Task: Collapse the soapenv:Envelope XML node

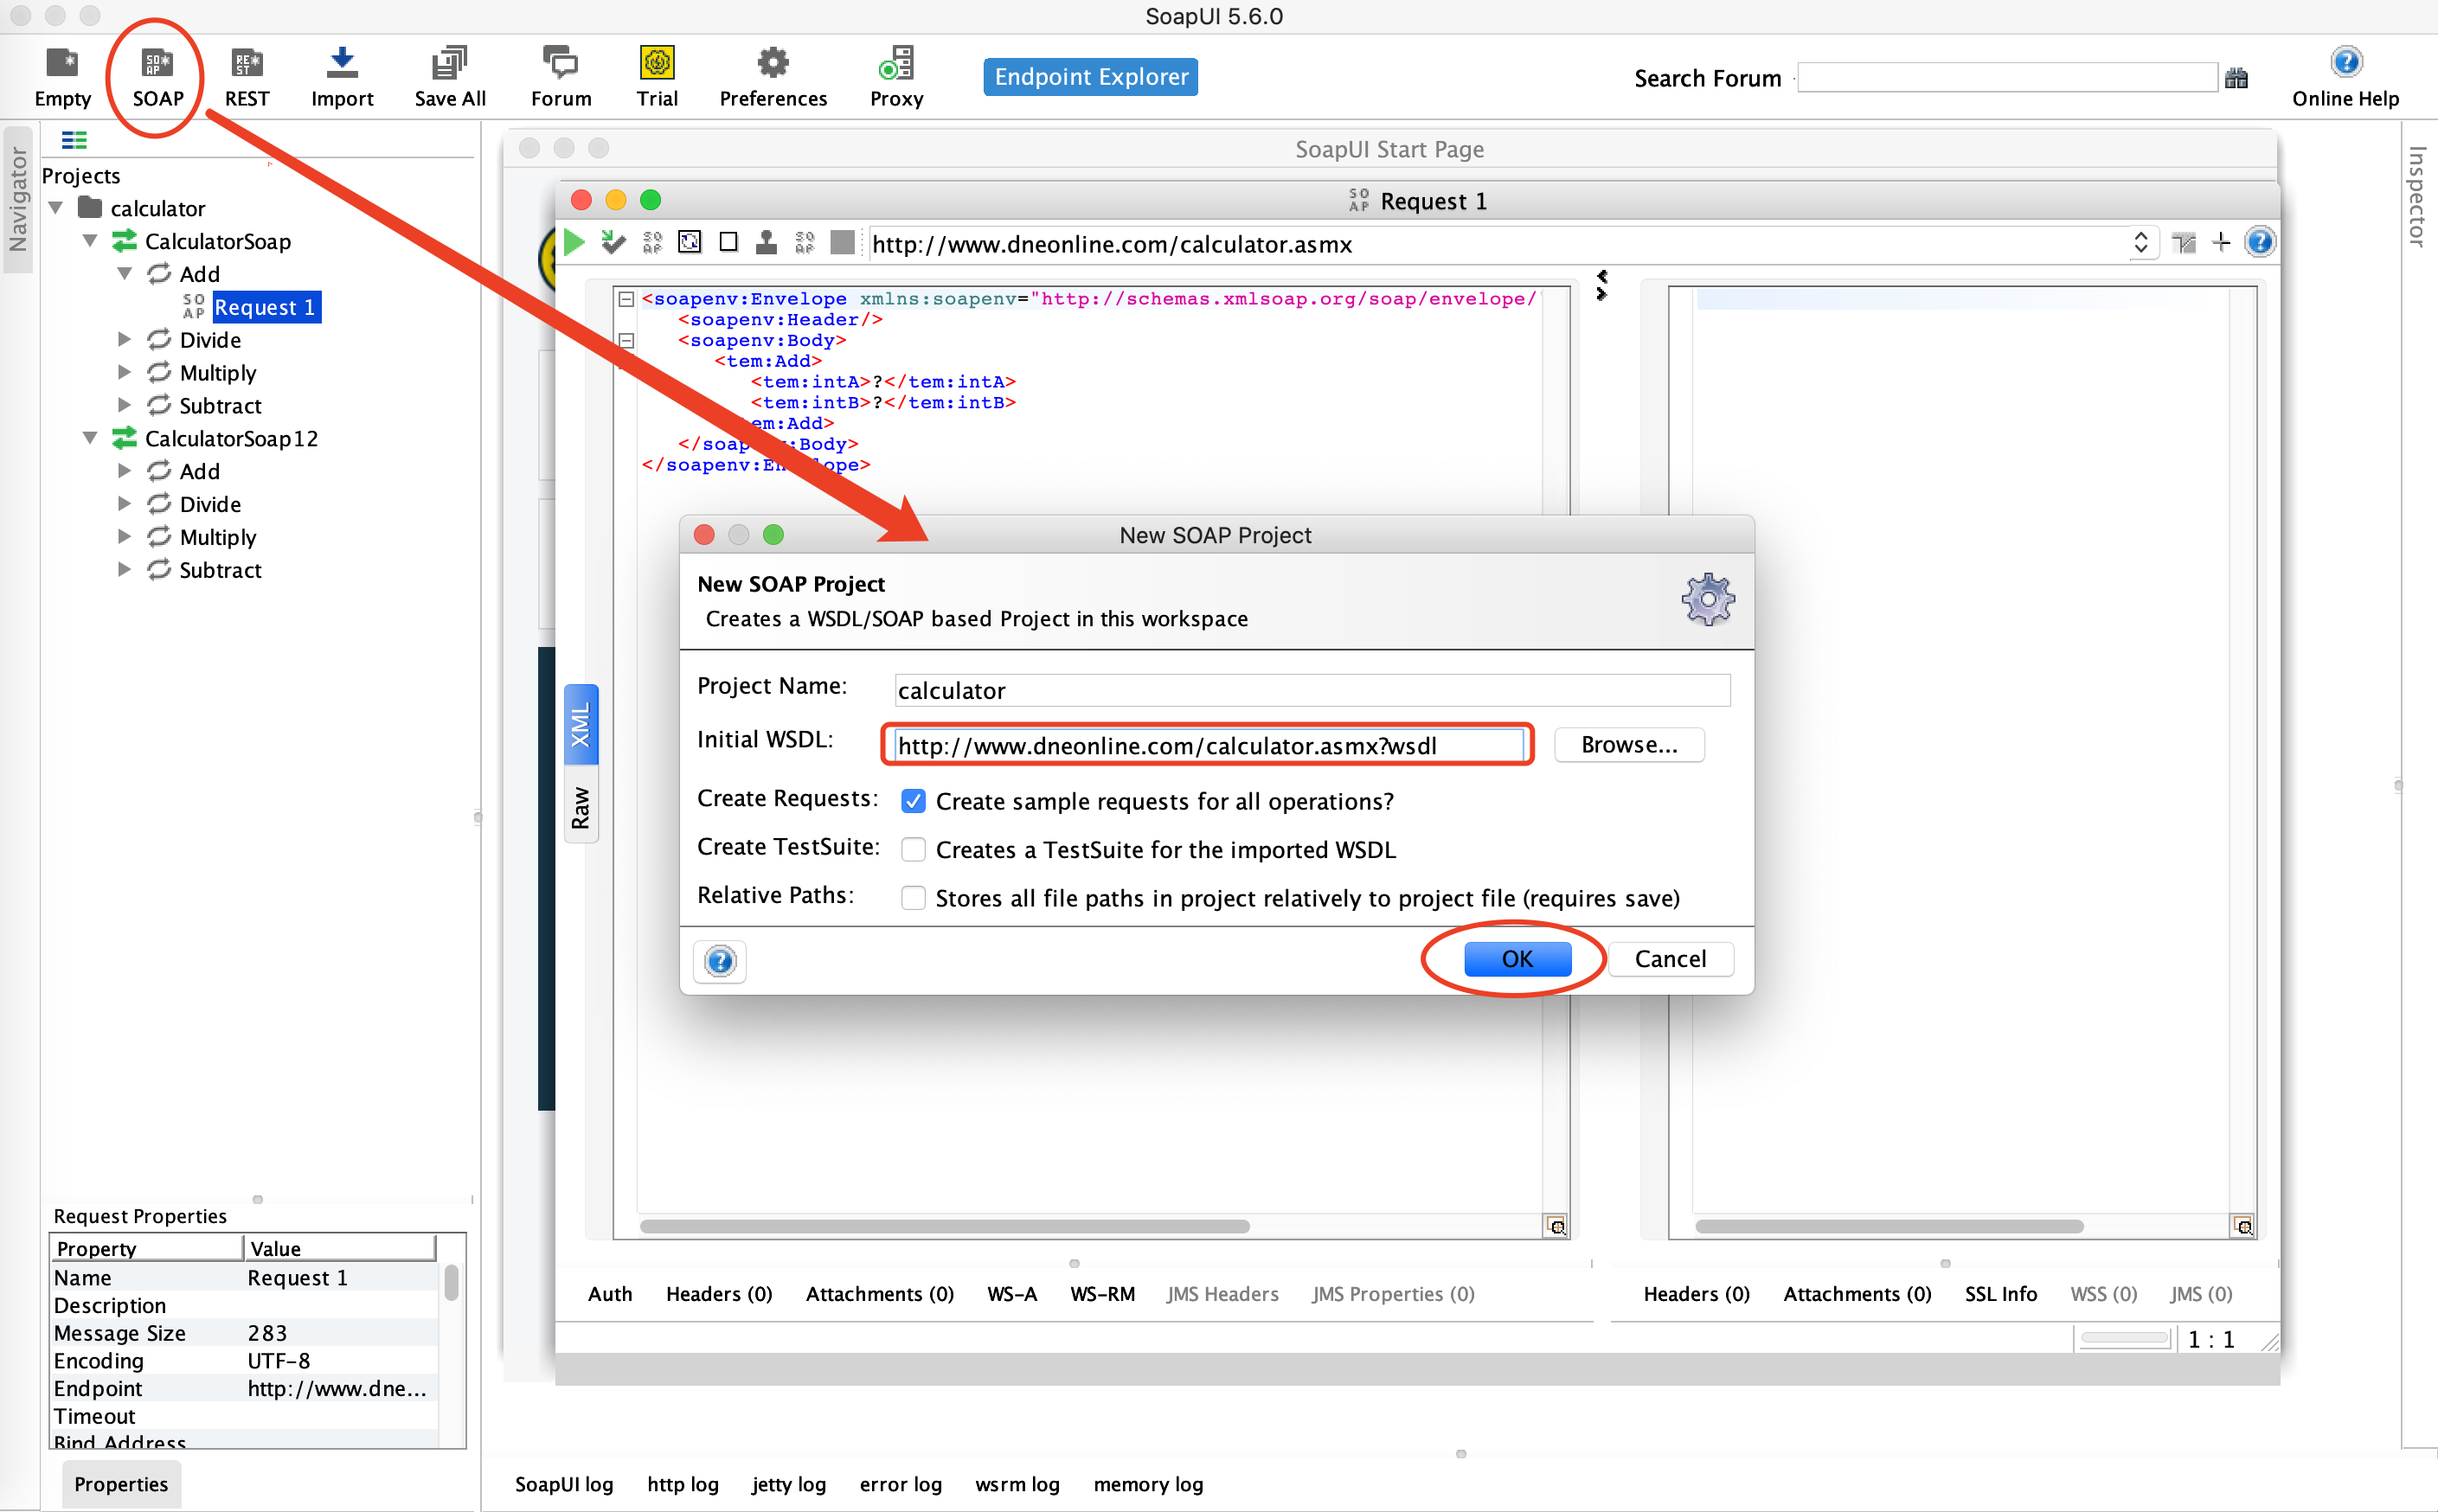Action: [626, 298]
